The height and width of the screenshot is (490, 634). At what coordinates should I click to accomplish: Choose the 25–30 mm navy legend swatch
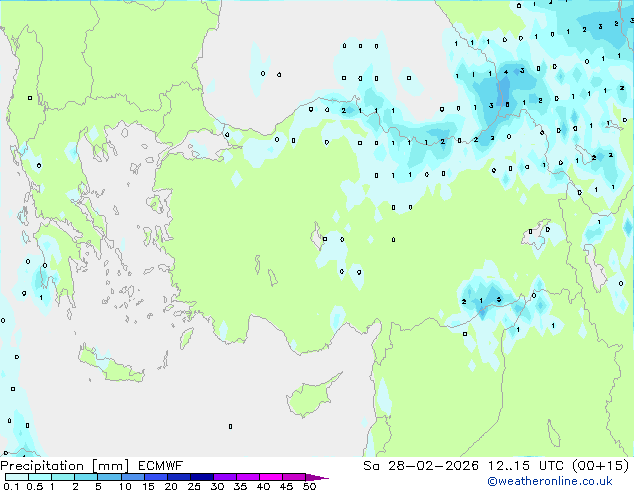pos(201,477)
